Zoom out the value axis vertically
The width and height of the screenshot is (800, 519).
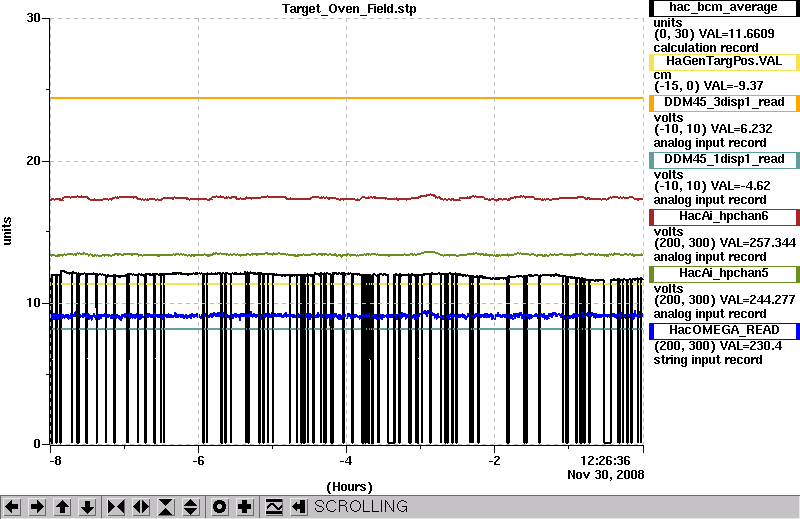191,507
